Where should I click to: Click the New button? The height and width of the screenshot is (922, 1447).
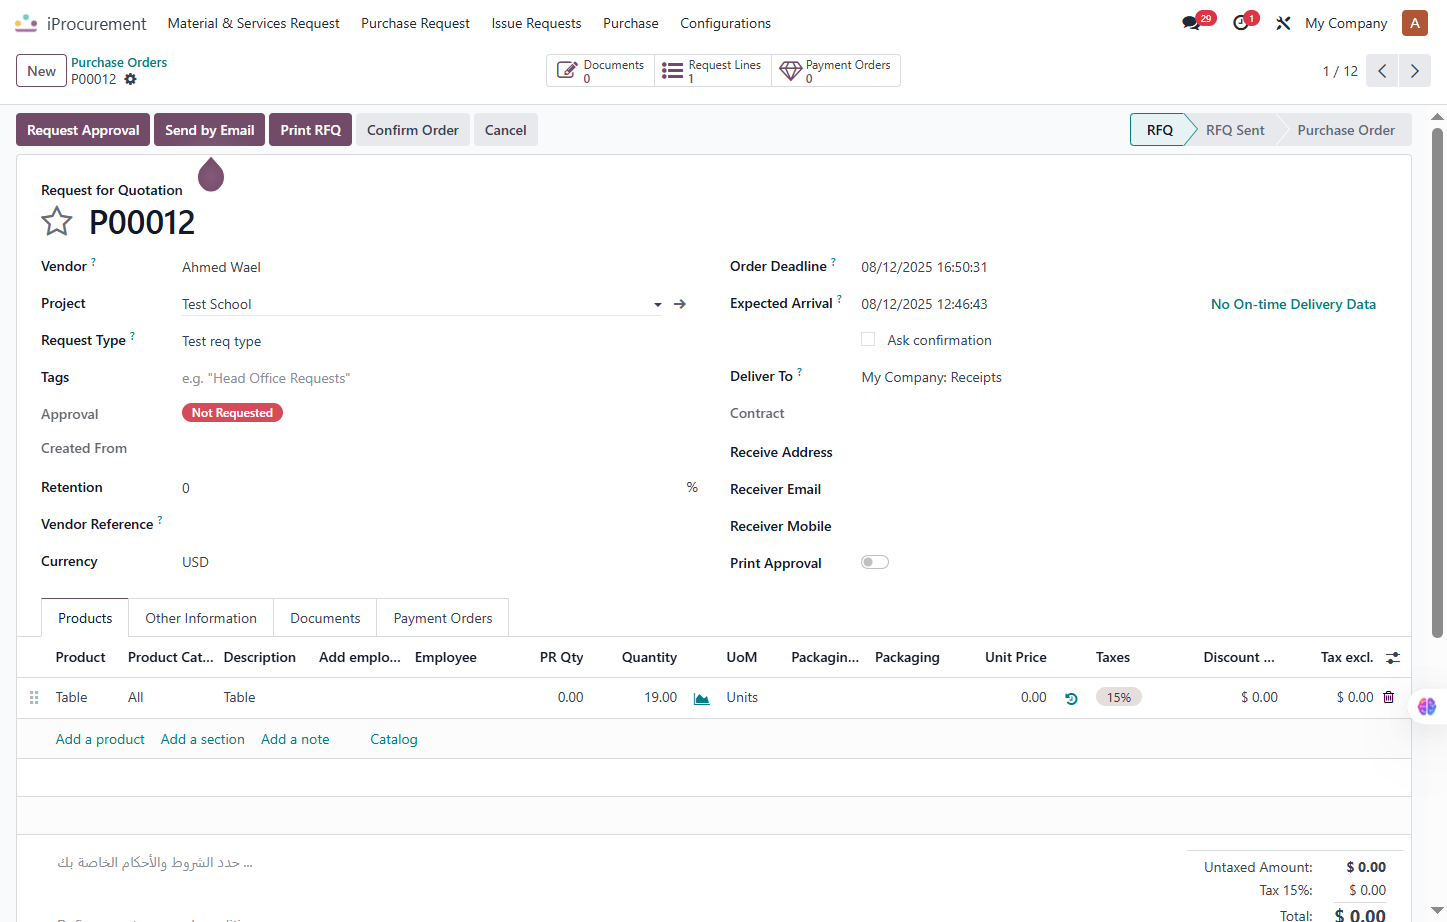tap(42, 71)
